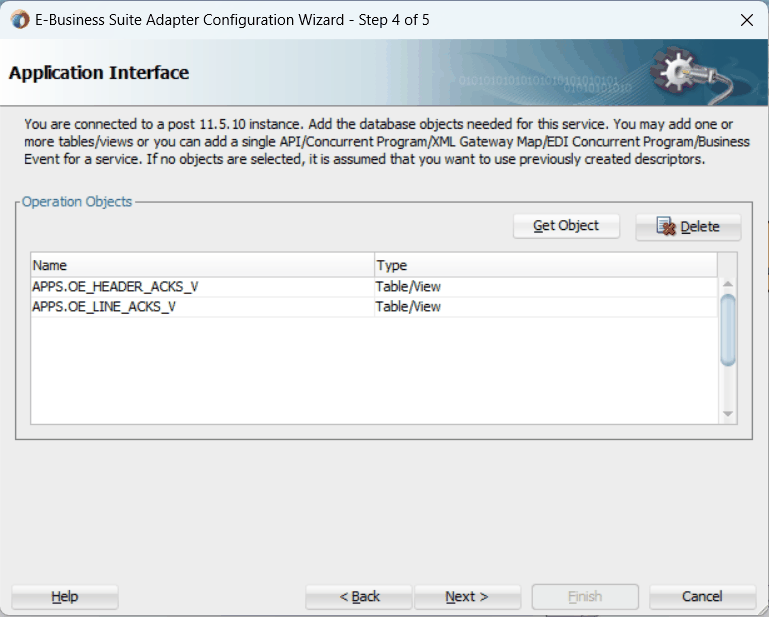Open Help for the wizard
The width and height of the screenshot is (769, 617).
tap(65, 597)
